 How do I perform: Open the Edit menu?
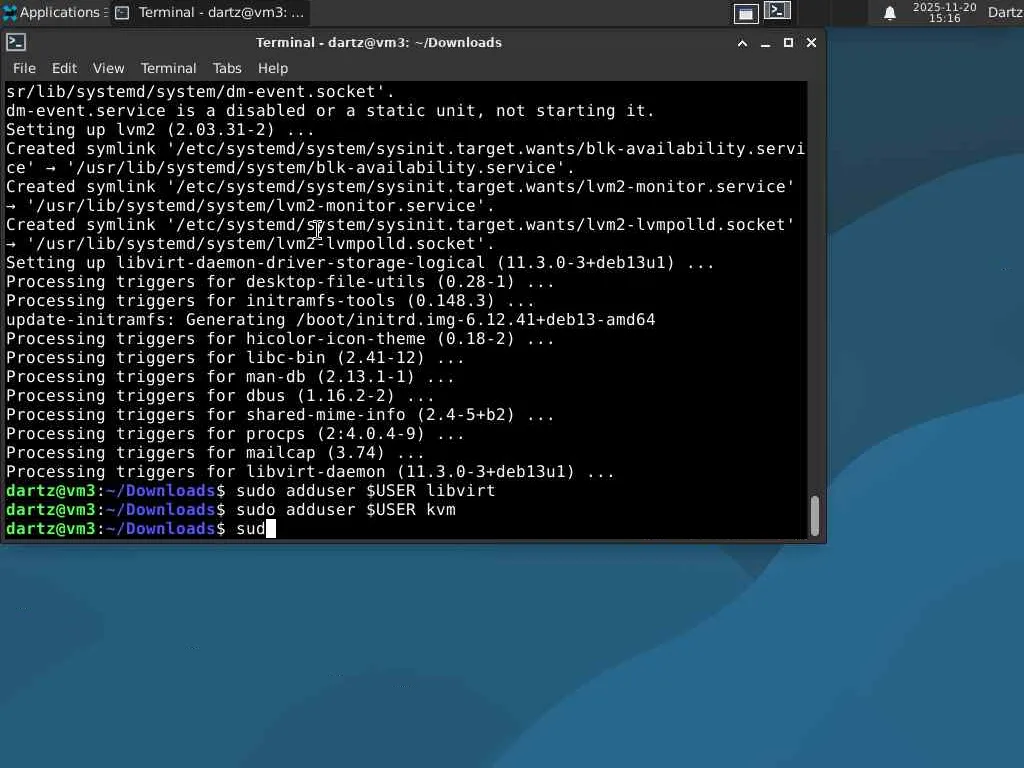(x=64, y=68)
